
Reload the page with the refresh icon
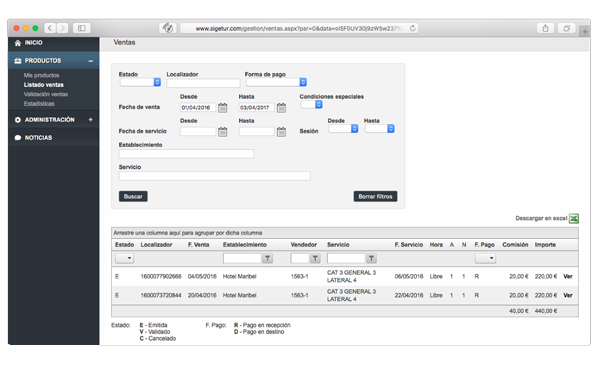tap(413, 28)
